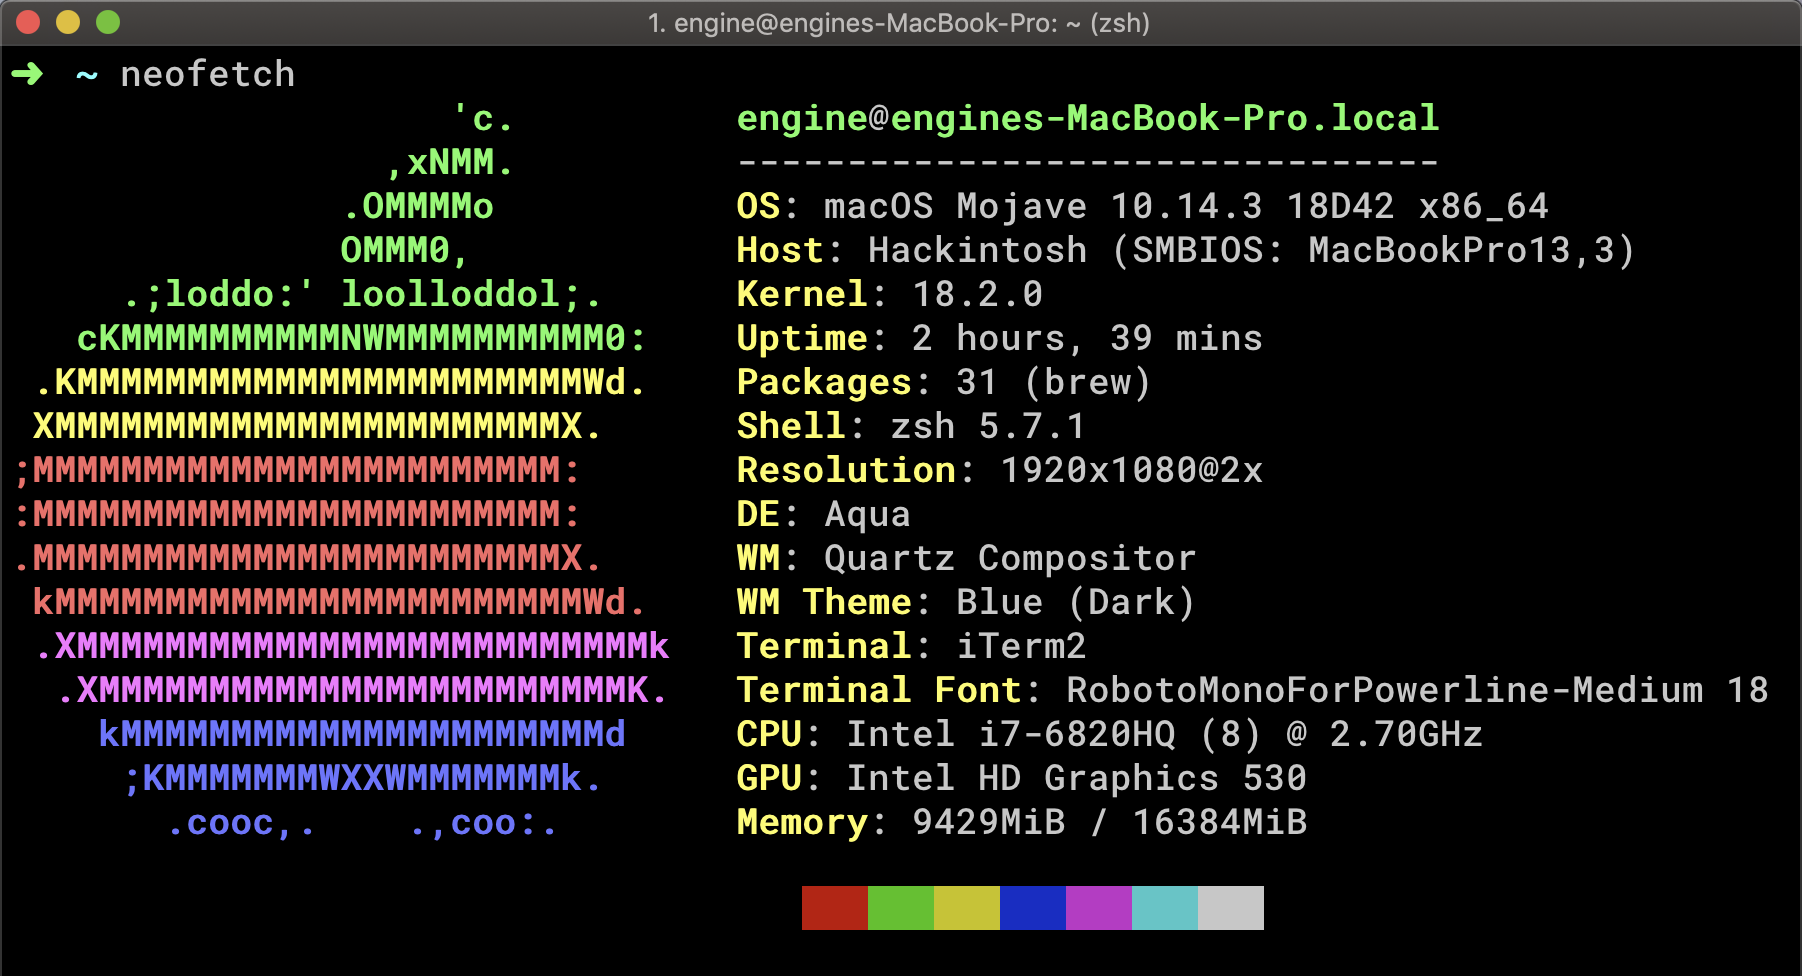Click the 'Resolution' label

point(846,470)
